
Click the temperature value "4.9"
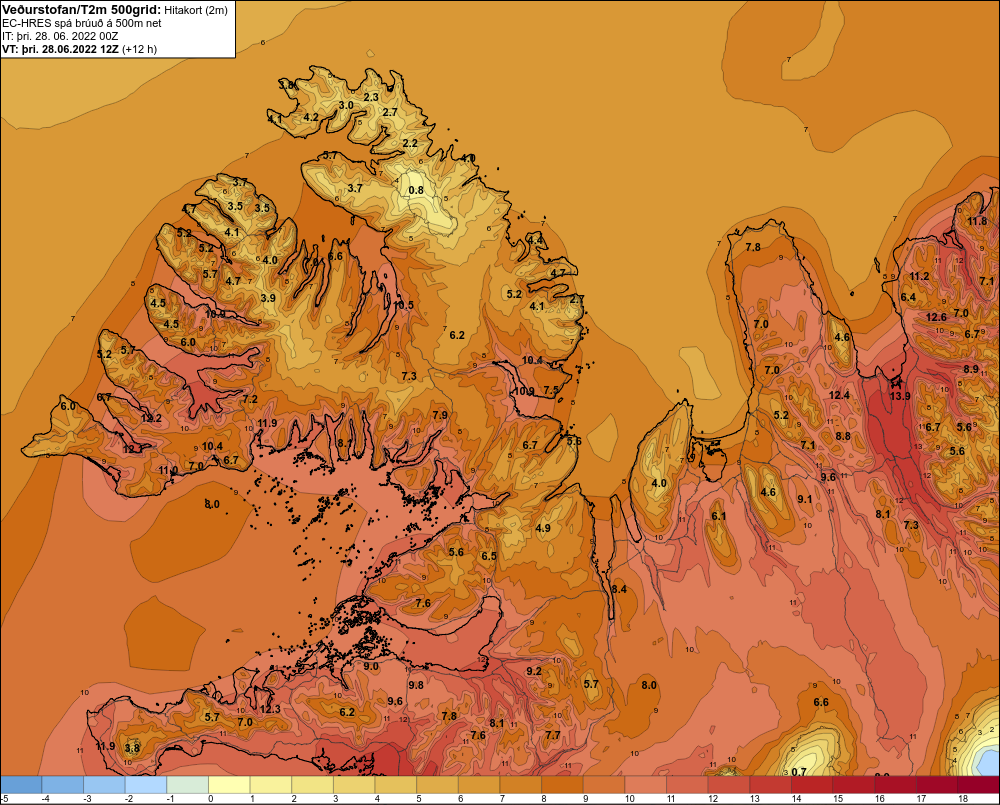point(543,528)
